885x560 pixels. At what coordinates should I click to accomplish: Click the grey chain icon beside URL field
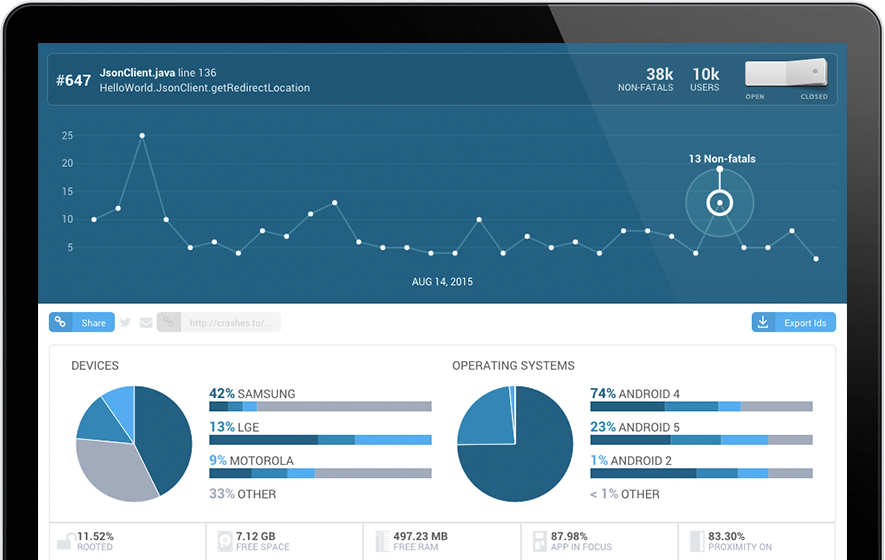coord(169,322)
